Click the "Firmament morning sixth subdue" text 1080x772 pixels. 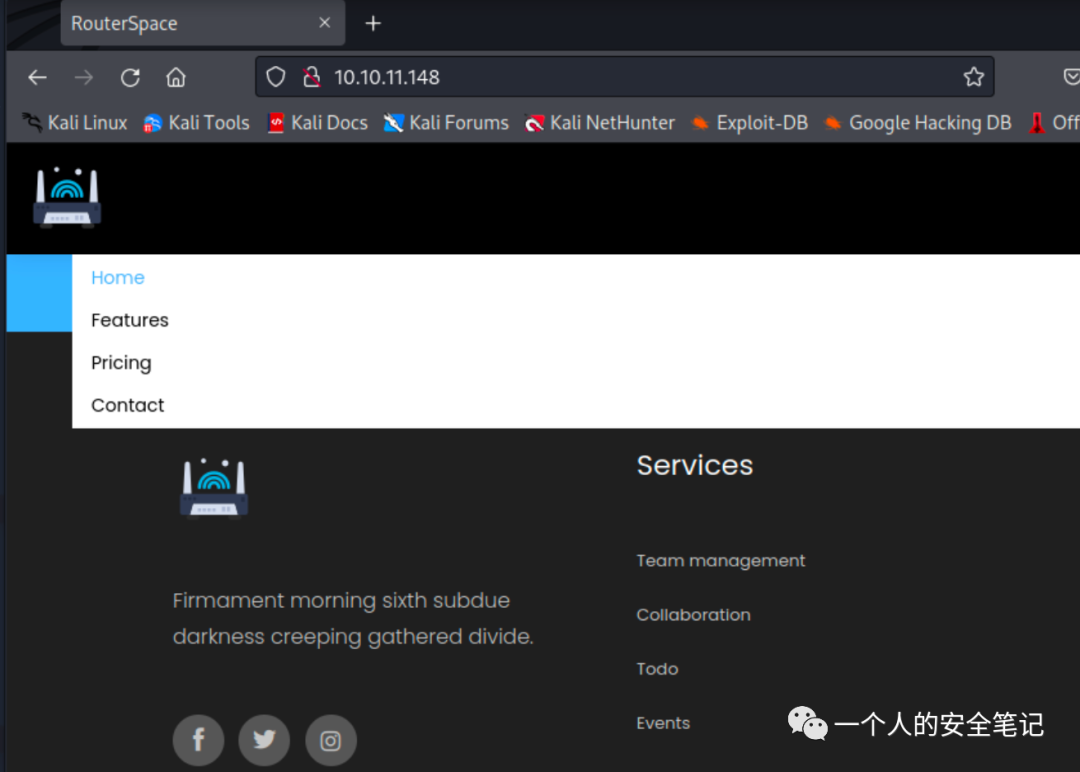point(341,601)
